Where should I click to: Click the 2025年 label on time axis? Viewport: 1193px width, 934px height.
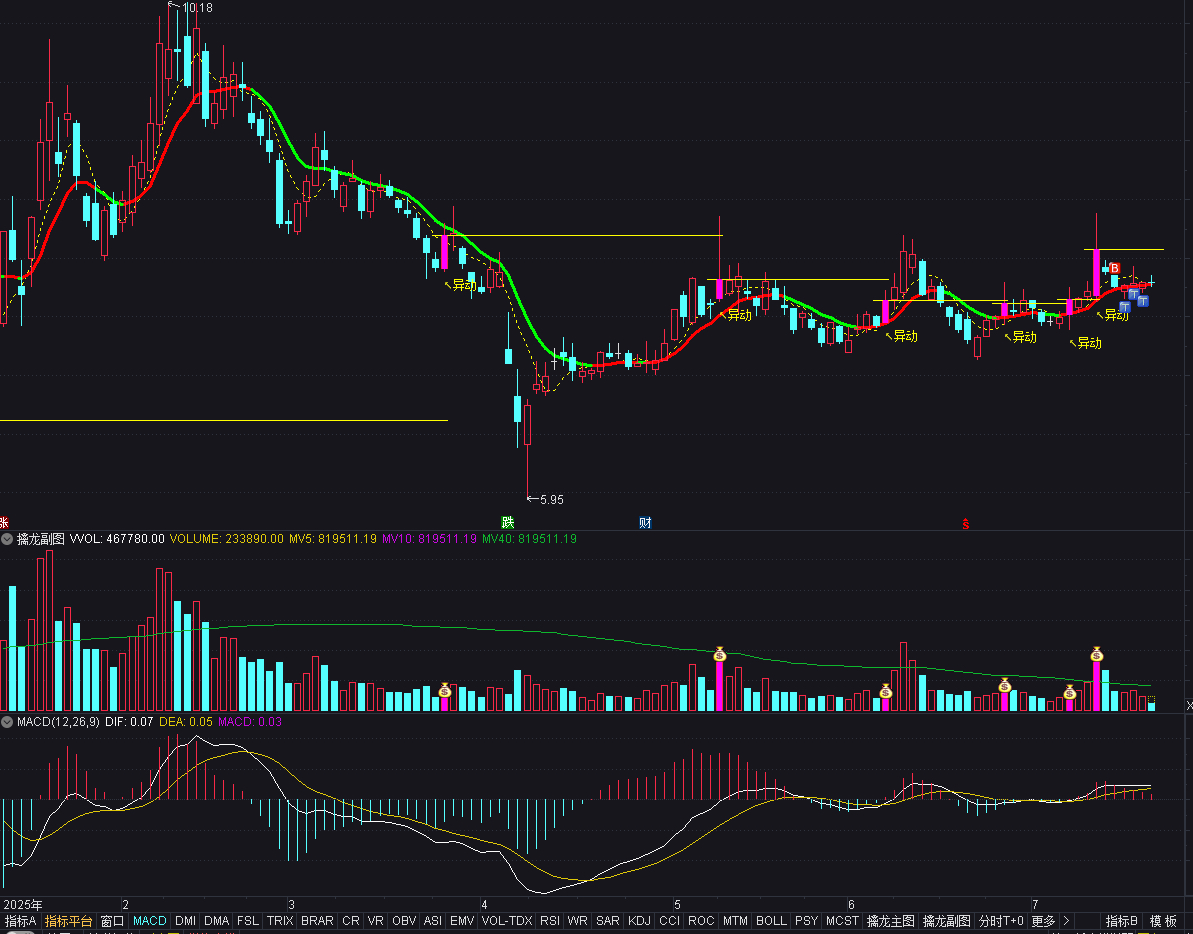click(23, 904)
